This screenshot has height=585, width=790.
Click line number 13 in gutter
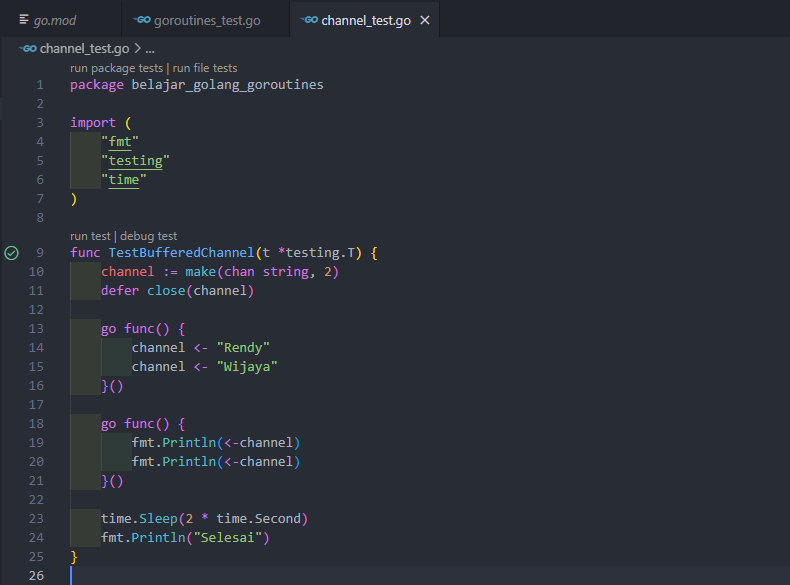(36, 329)
